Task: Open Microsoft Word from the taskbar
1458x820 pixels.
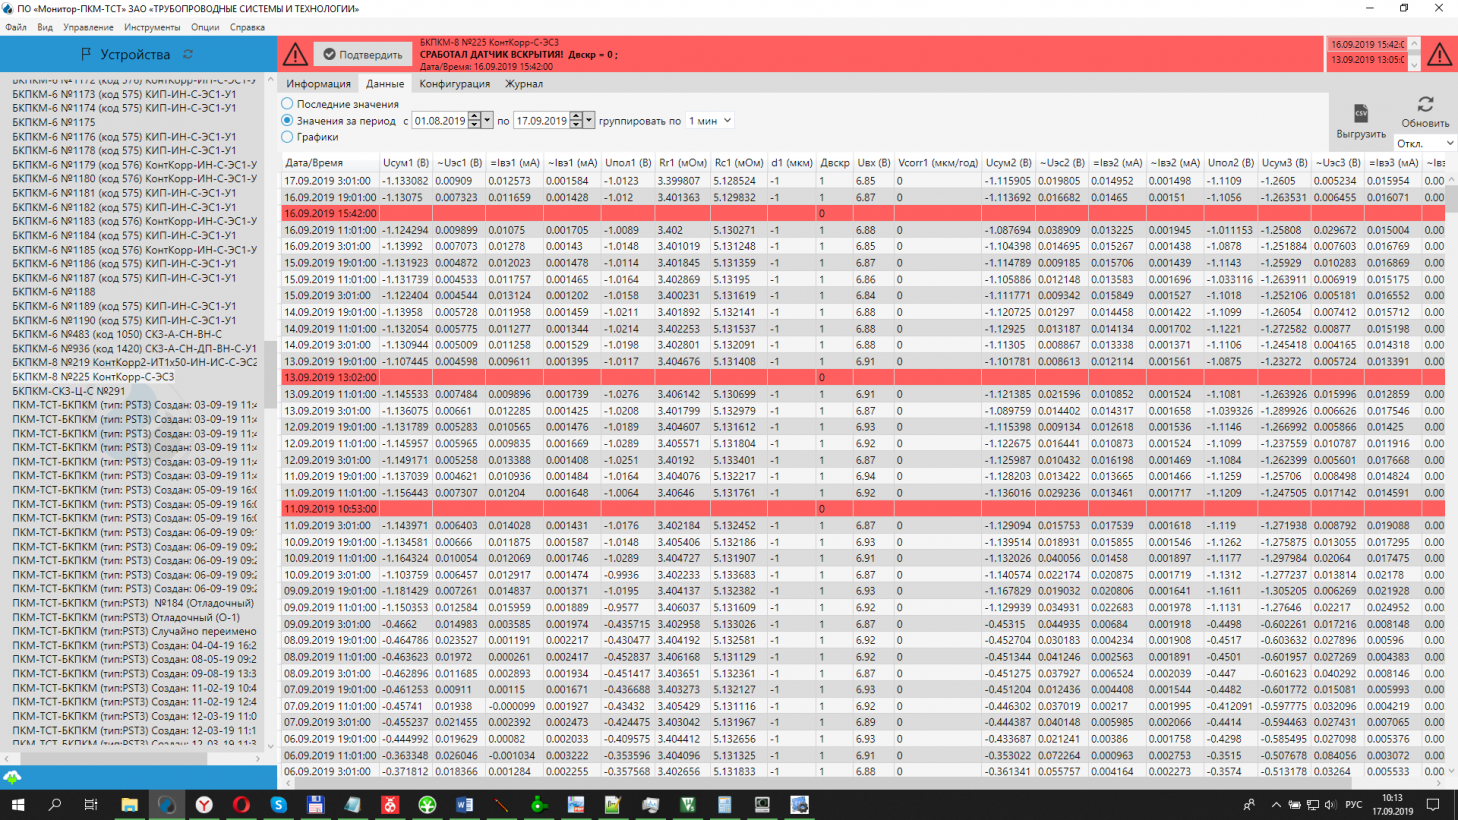Action: tap(464, 805)
